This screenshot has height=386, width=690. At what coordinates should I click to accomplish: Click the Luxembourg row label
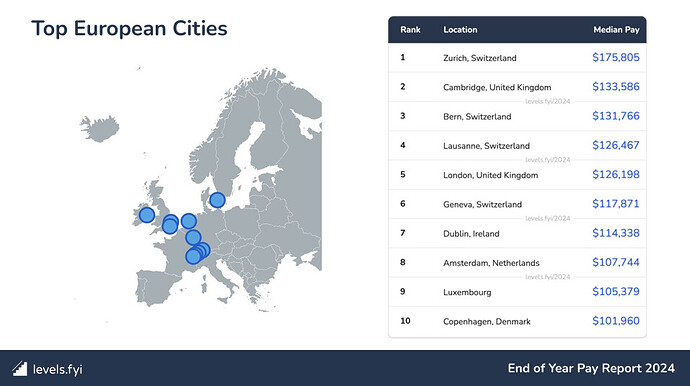click(x=467, y=292)
